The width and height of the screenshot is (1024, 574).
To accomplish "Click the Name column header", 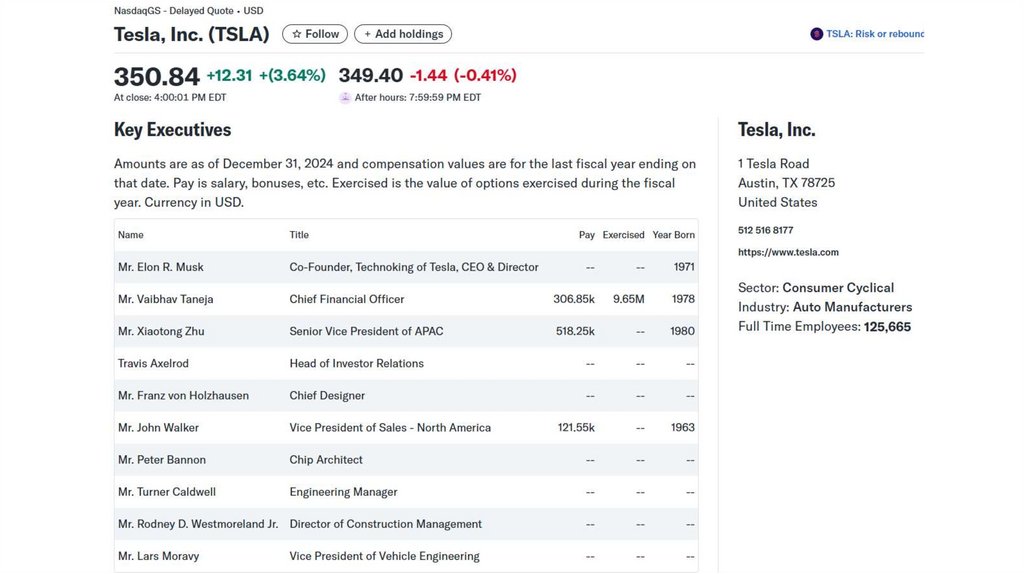I will 131,235.
